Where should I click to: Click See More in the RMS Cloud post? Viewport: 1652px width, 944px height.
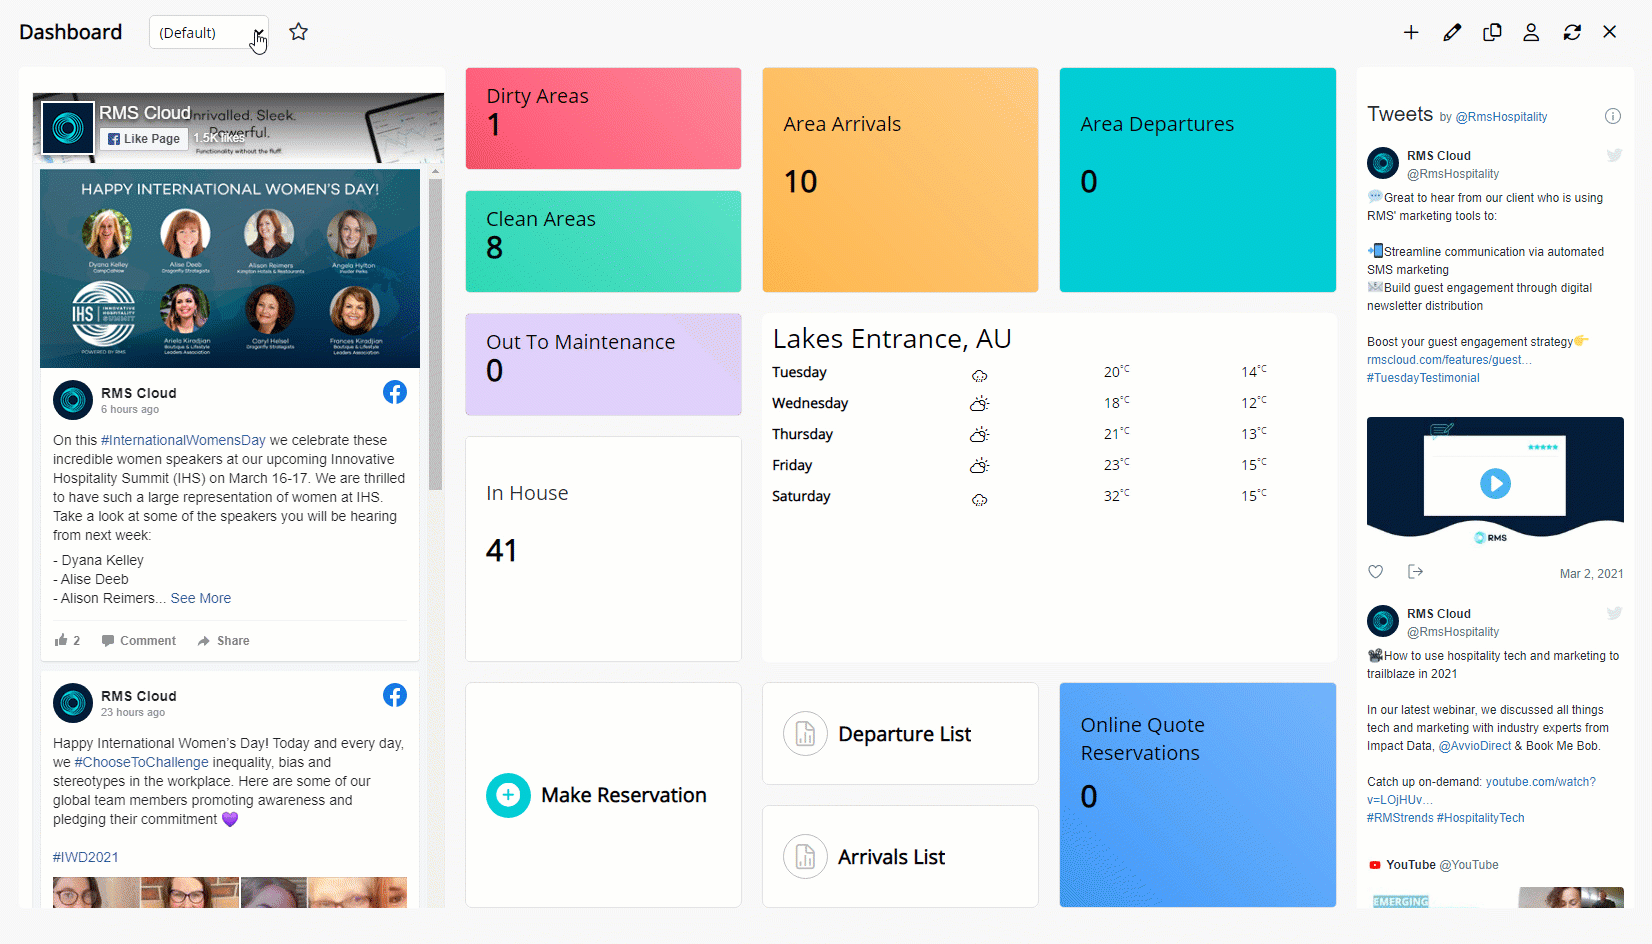pyautogui.click(x=200, y=598)
